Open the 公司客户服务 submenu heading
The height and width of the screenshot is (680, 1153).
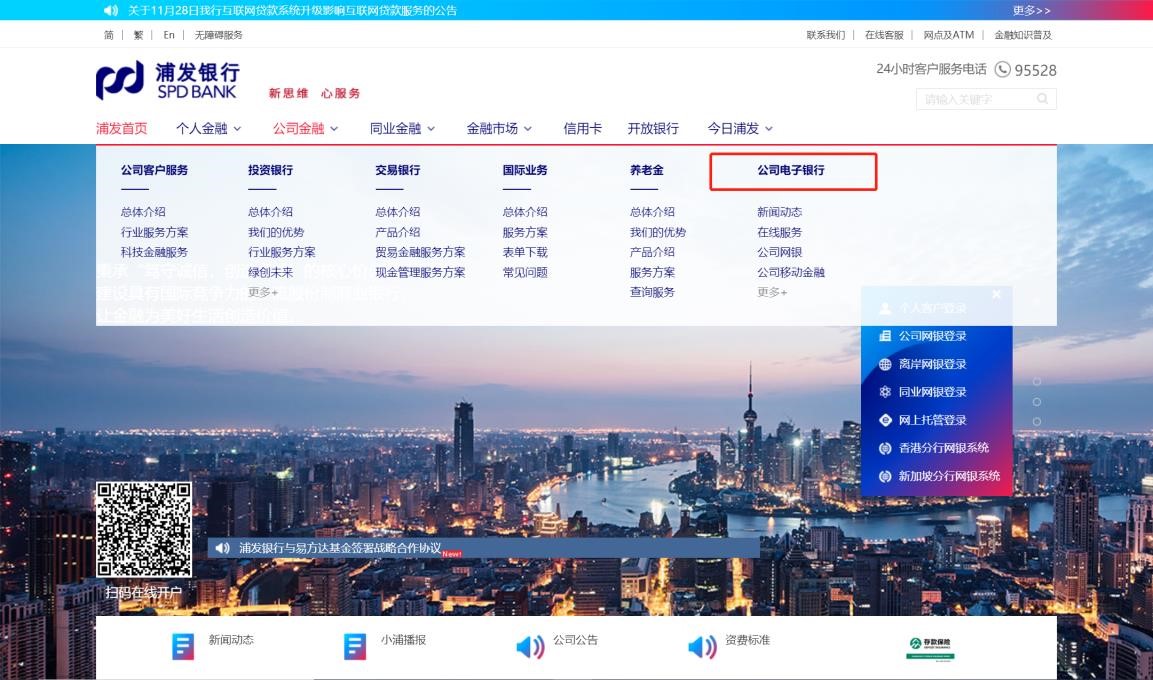[x=154, y=170]
